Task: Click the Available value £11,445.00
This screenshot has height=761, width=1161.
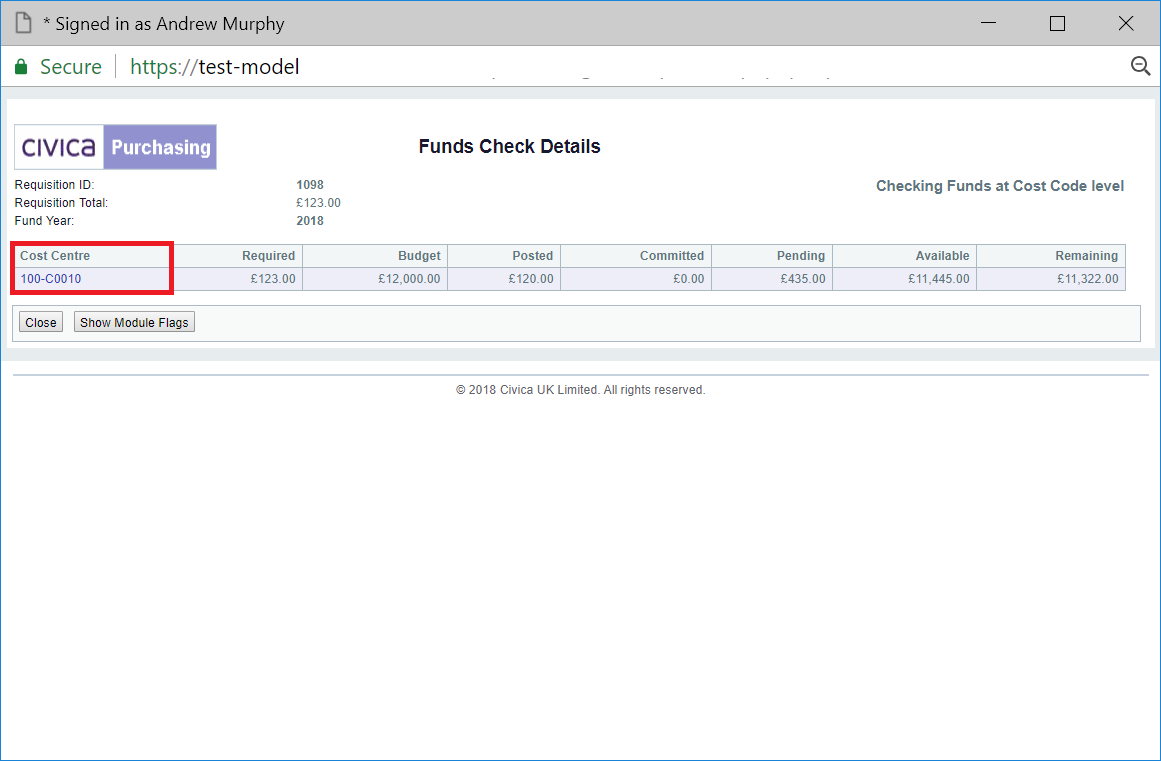Action: (x=939, y=279)
